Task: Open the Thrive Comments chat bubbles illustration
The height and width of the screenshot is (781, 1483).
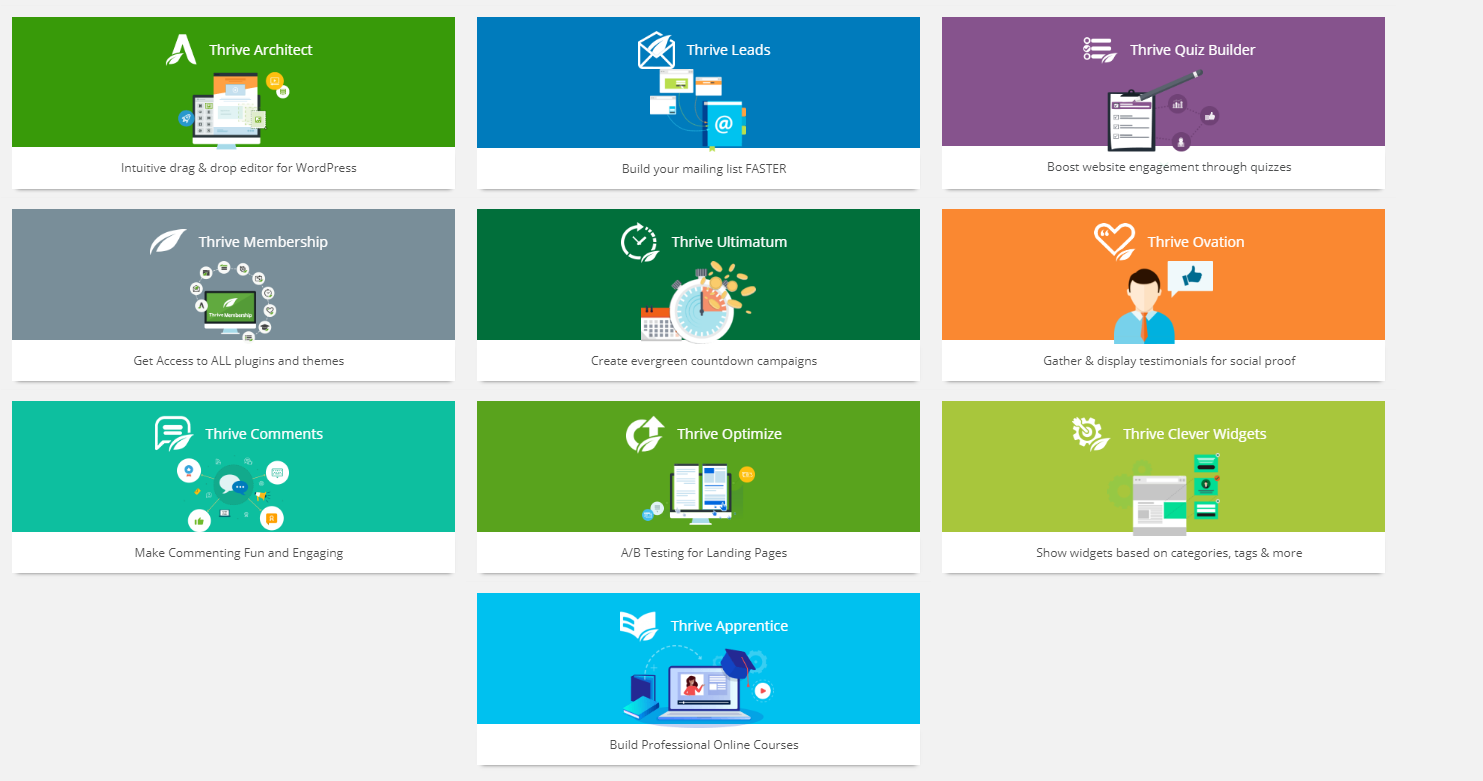Action: point(234,494)
